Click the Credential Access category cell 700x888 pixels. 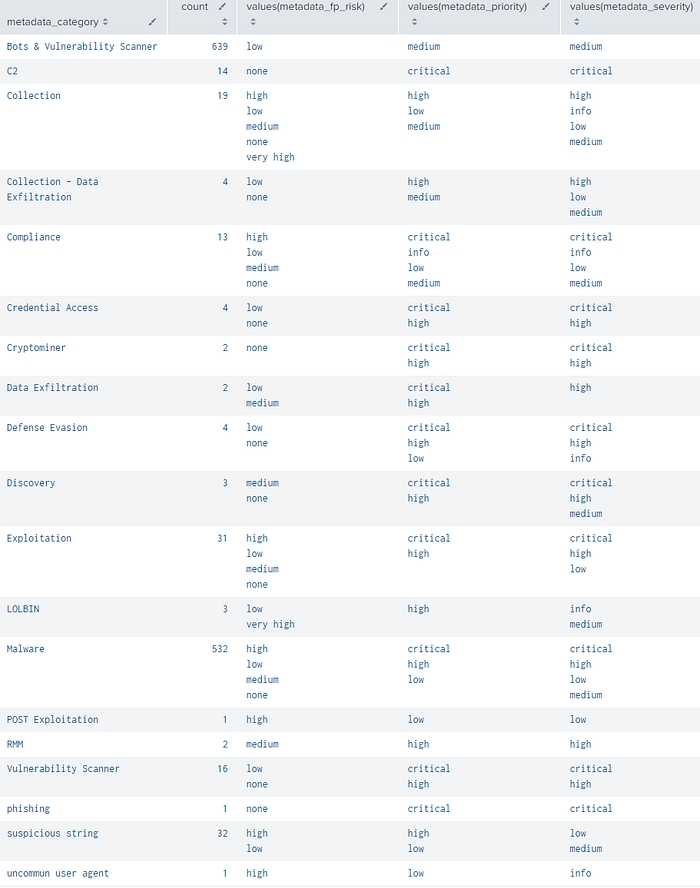tap(52, 308)
